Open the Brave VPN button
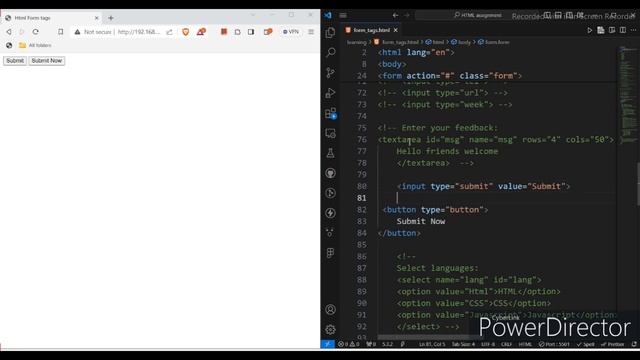This screenshot has height=360, width=640. coord(291,32)
